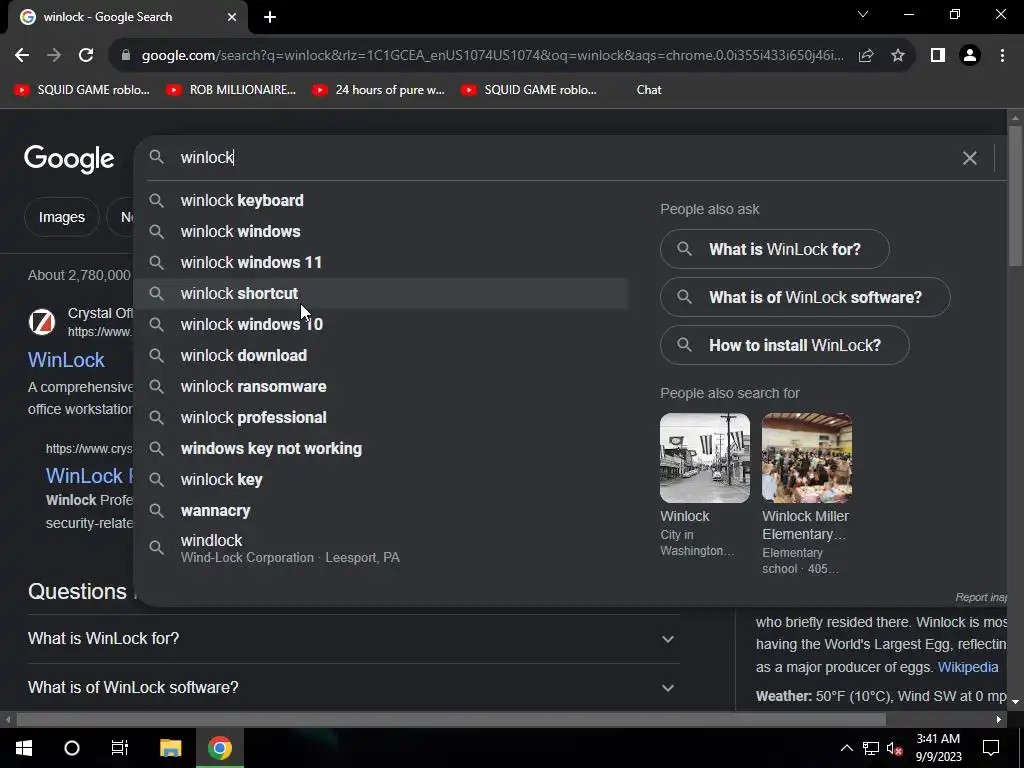The height and width of the screenshot is (768, 1024).
Task: Pick the winlock key suggestion
Action: pos(381,479)
